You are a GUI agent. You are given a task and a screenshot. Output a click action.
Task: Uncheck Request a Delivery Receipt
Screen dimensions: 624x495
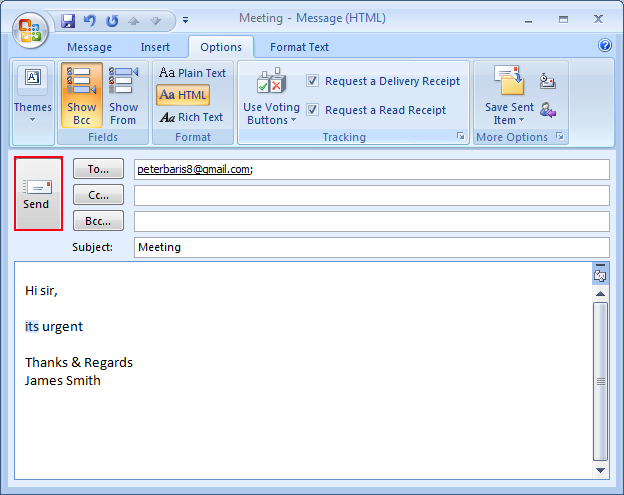click(312, 81)
